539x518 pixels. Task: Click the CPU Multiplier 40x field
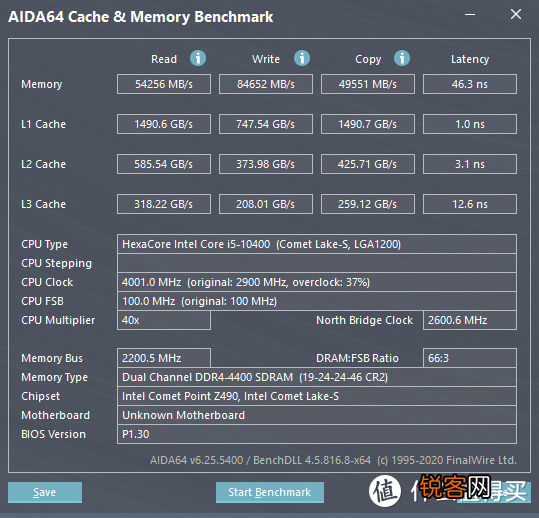[164, 320]
